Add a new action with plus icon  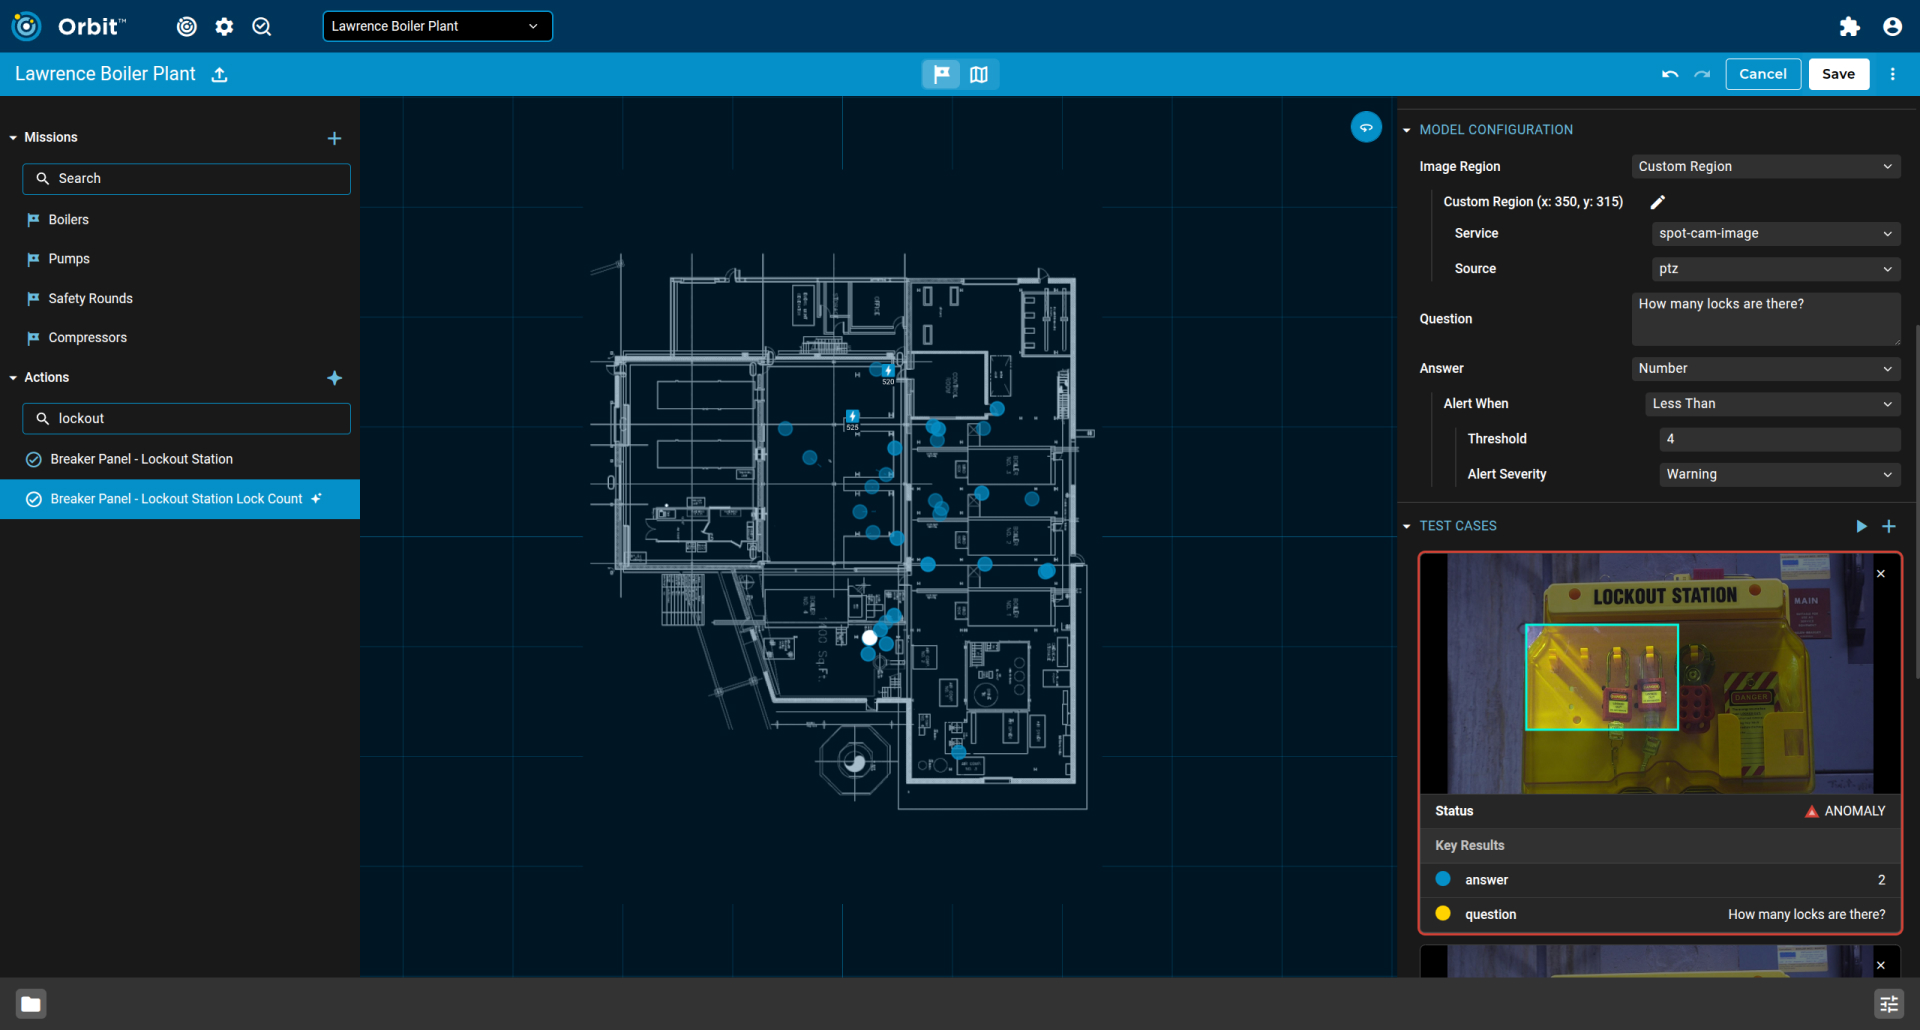click(x=335, y=378)
